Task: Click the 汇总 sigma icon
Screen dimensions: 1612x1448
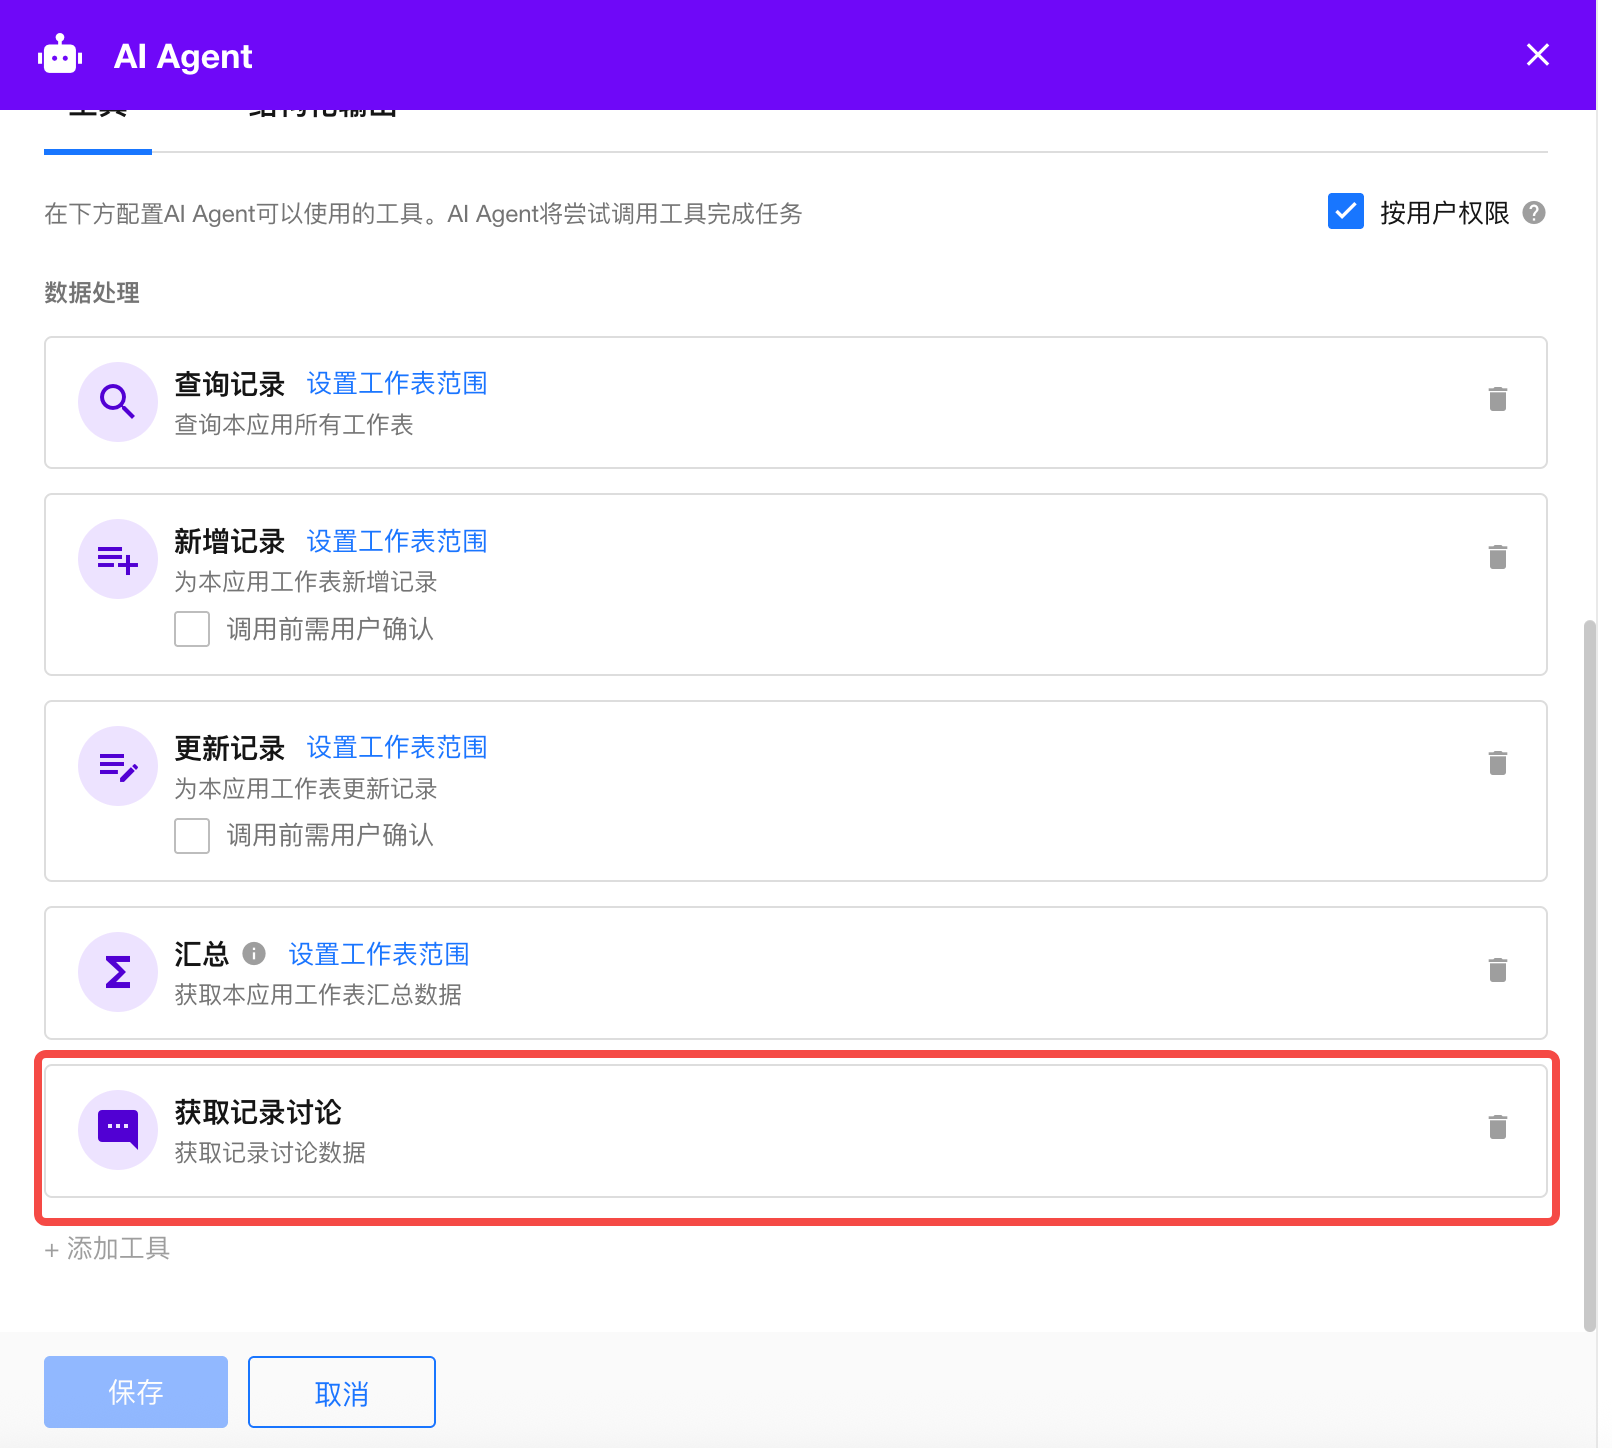Action: pyautogui.click(x=118, y=972)
